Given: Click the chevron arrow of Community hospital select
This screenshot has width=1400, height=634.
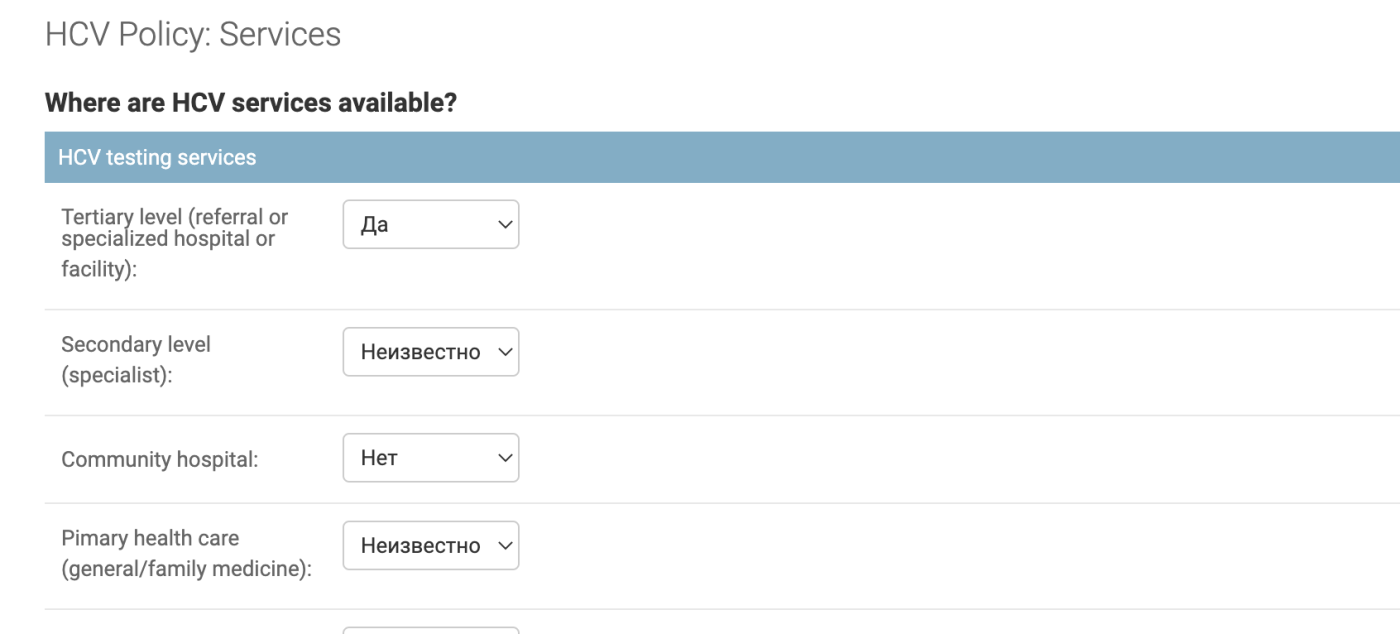Looking at the screenshot, I should 504,458.
